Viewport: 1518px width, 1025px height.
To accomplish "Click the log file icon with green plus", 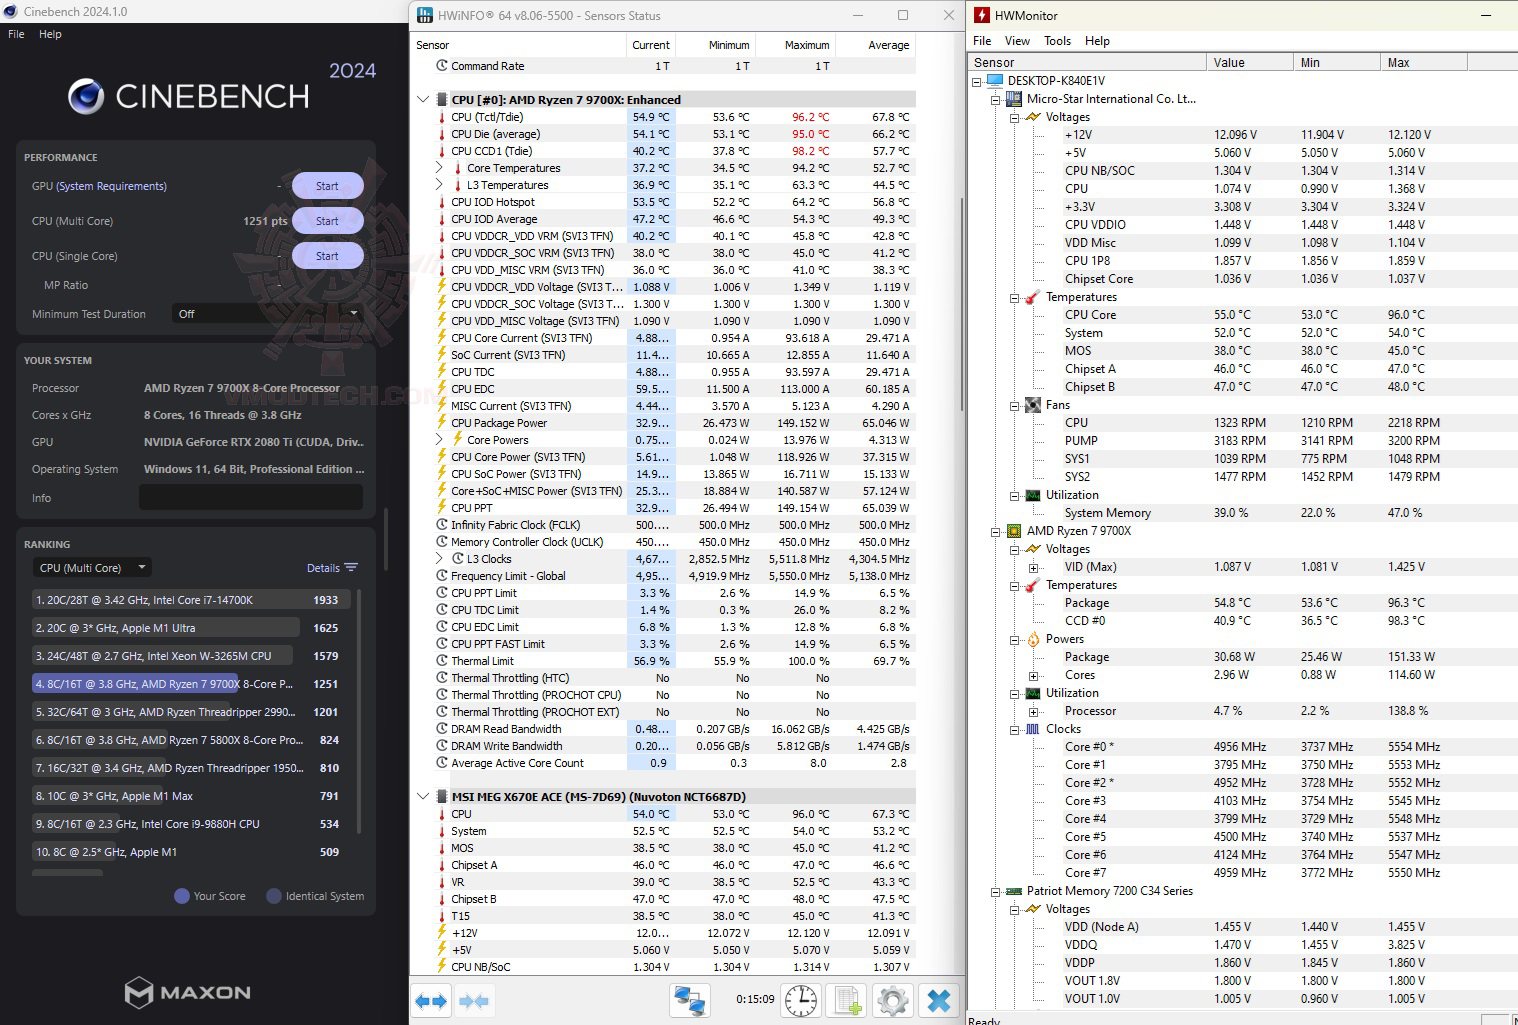I will tap(848, 1000).
